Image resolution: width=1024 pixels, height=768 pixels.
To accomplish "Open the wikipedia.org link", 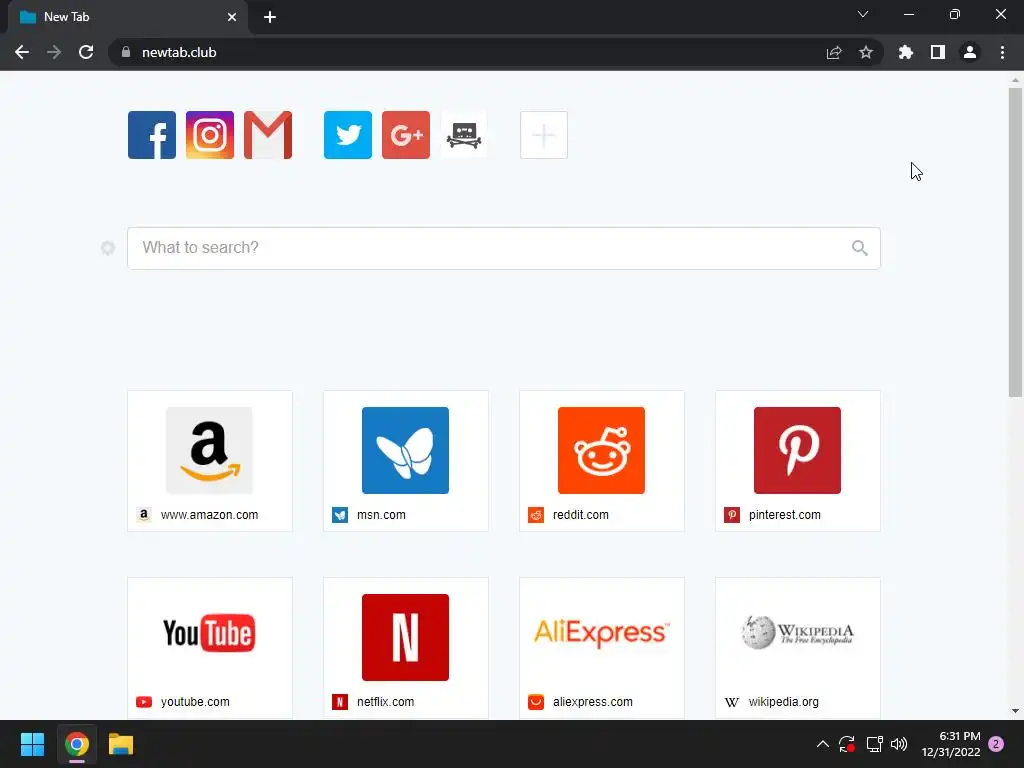I will click(783, 701).
